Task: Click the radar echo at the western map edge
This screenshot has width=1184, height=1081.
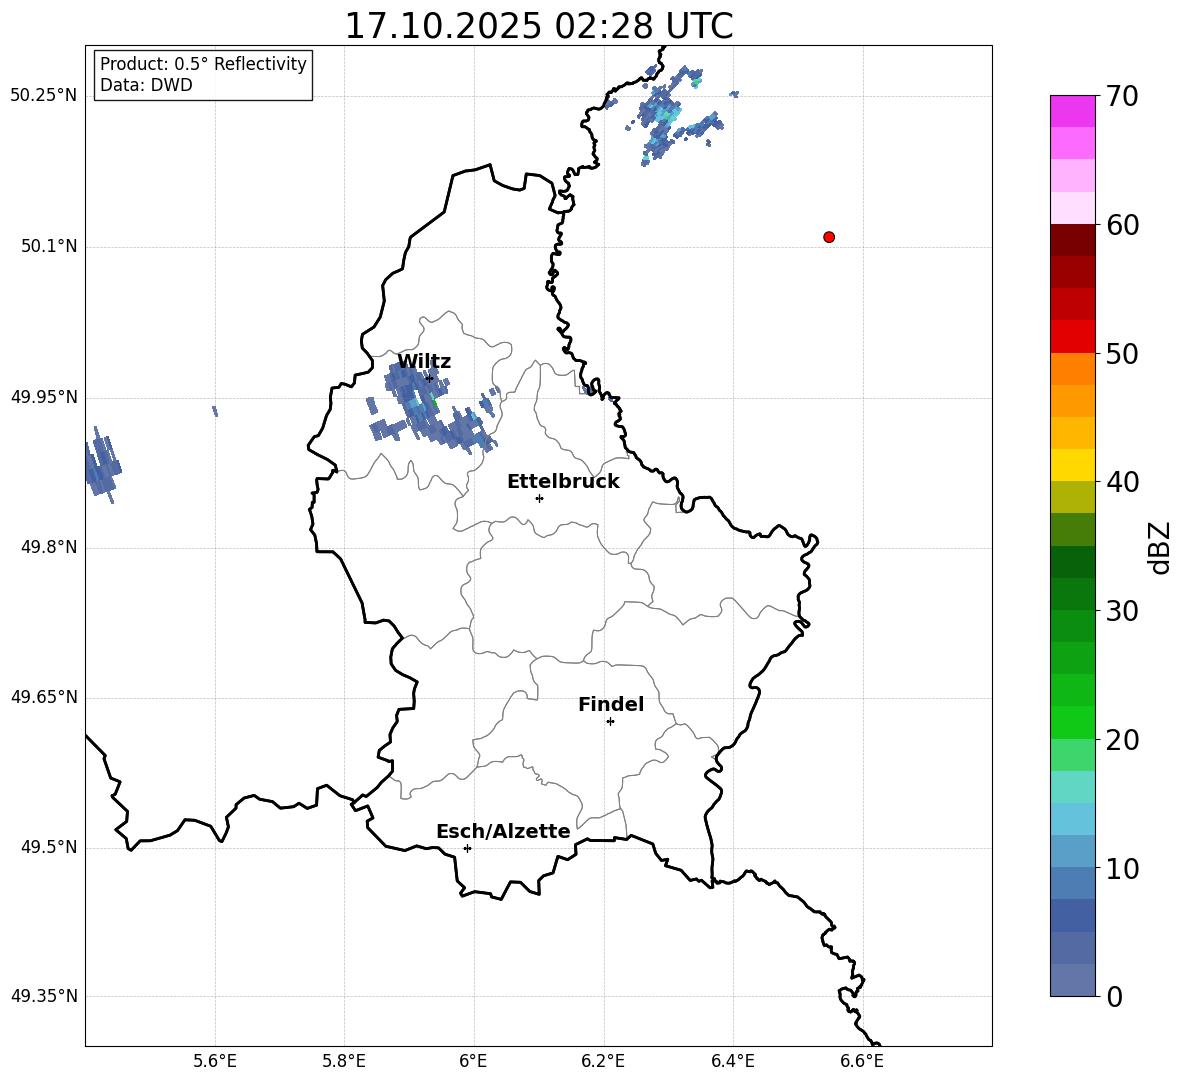Action: coord(102,464)
